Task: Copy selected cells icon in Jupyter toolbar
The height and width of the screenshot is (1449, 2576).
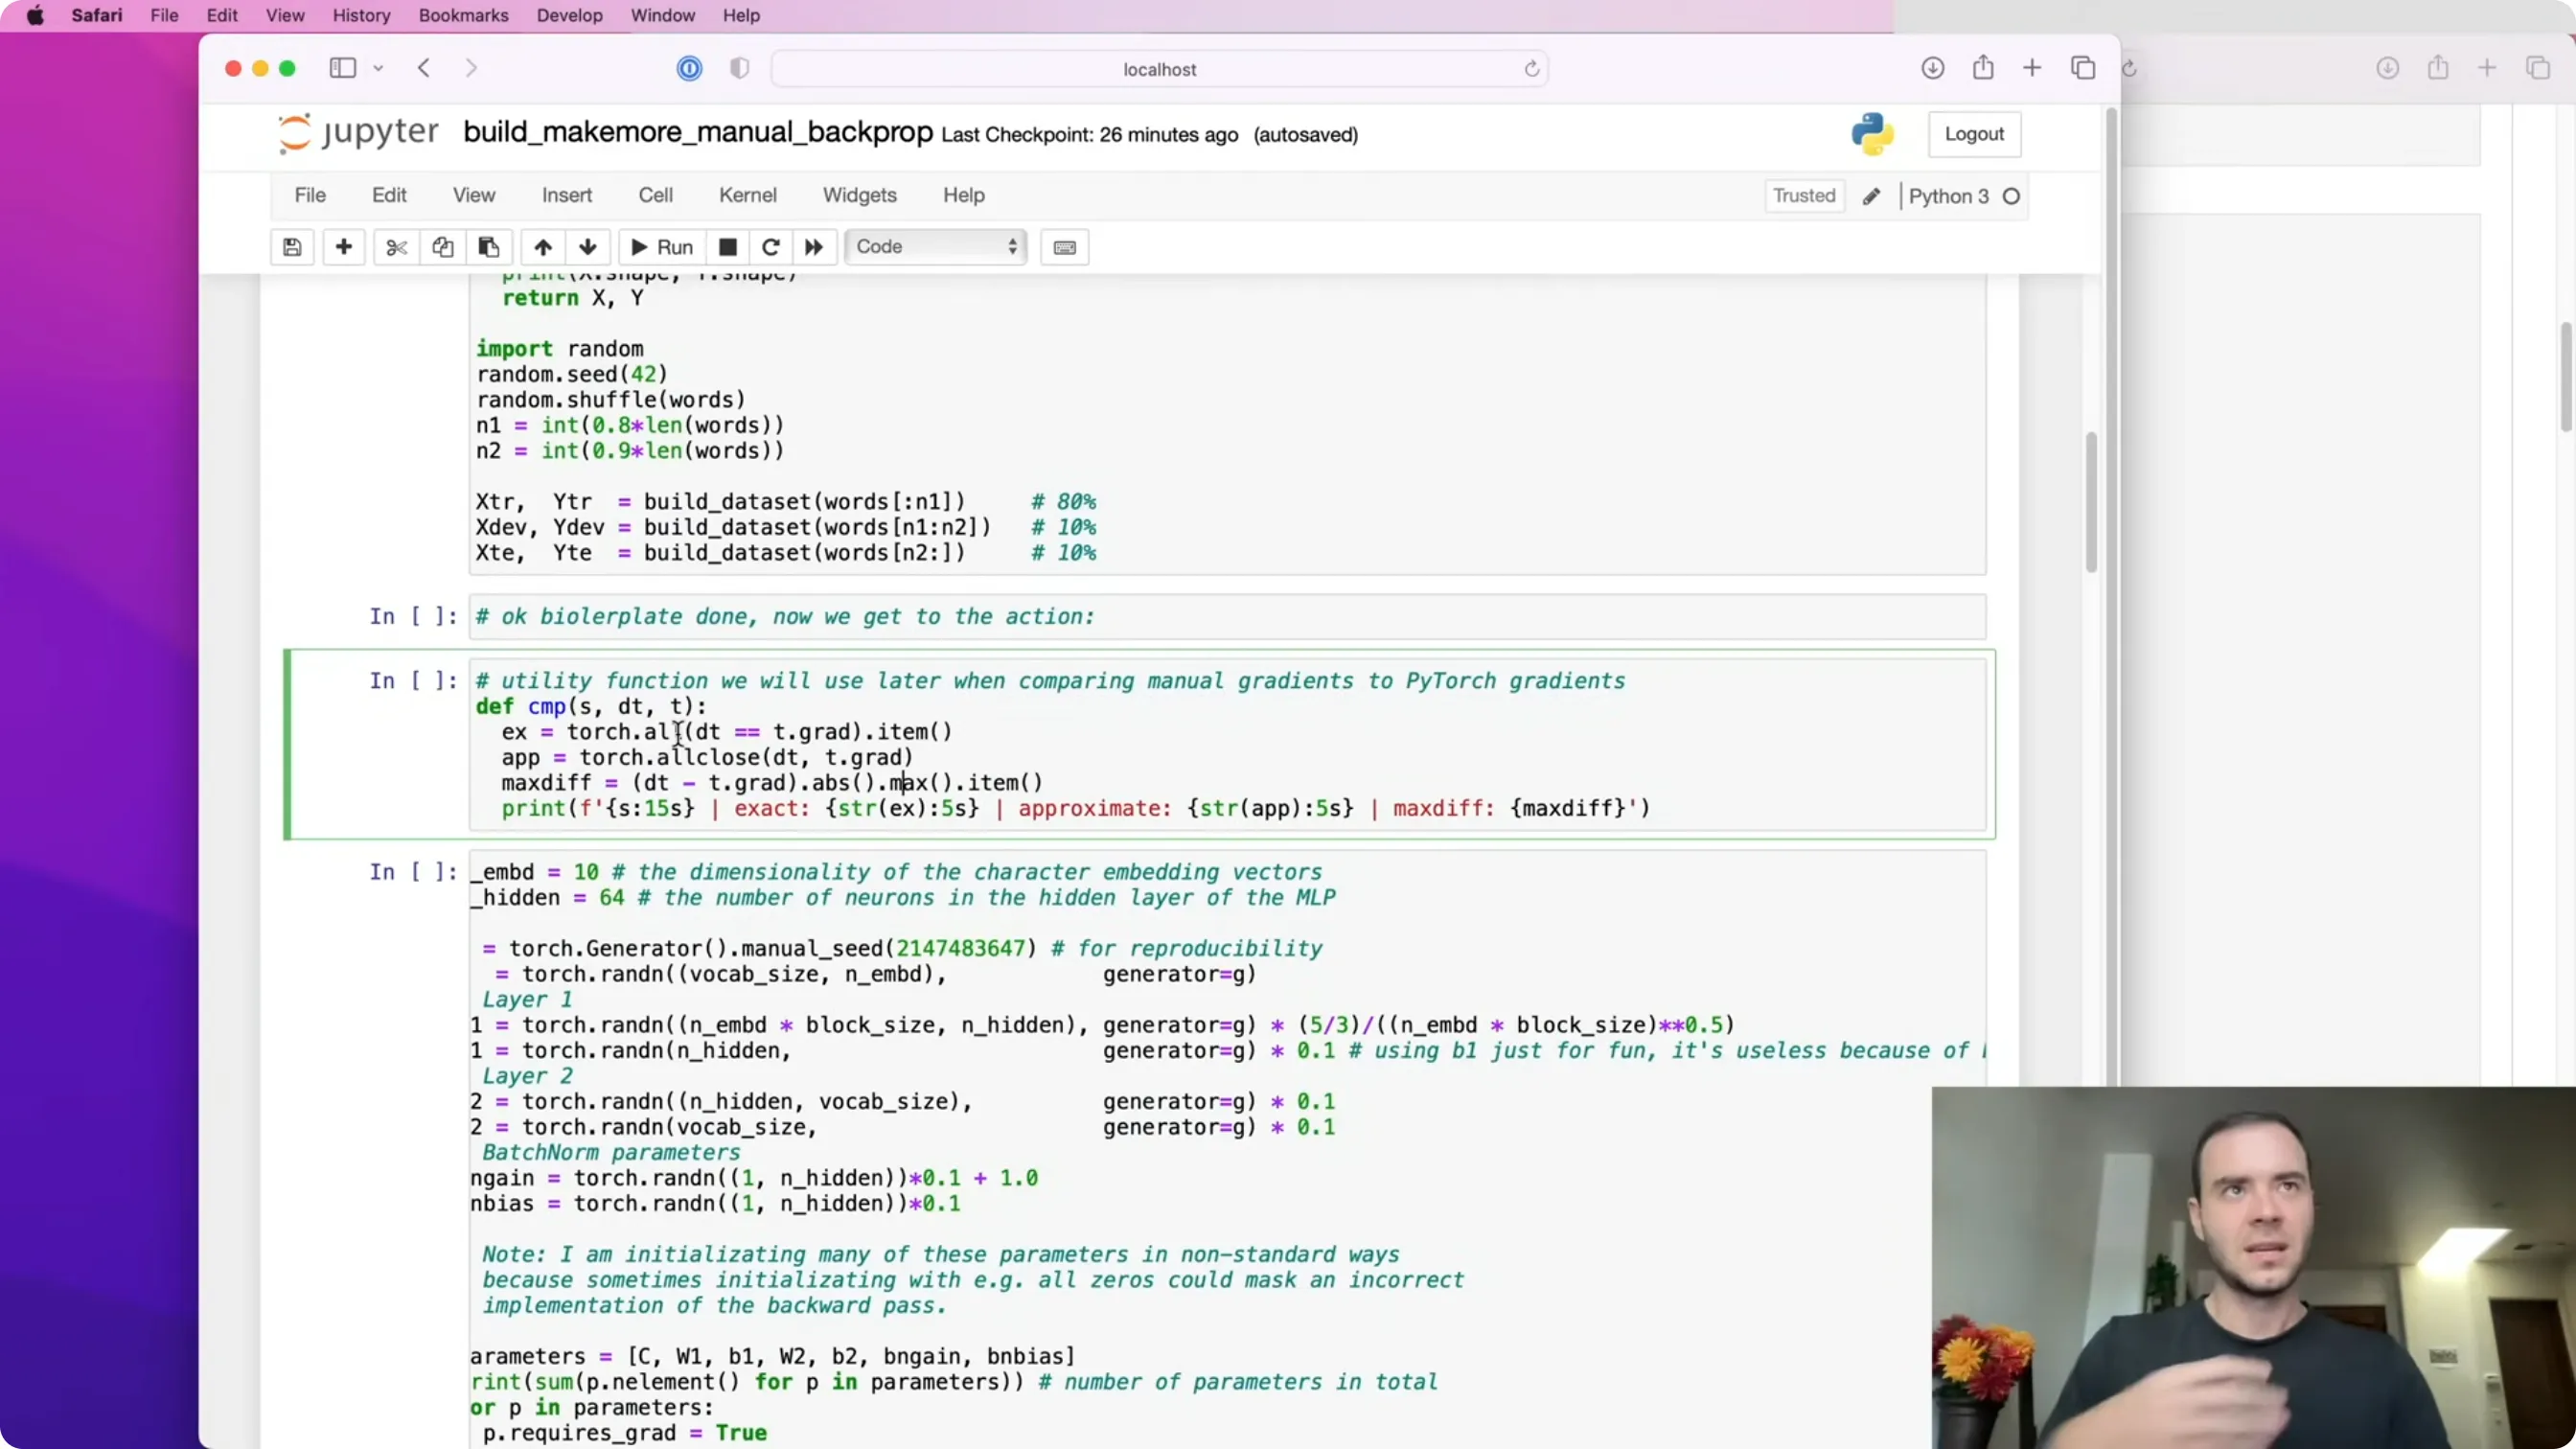Action: pyautogui.click(x=443, y=247)
